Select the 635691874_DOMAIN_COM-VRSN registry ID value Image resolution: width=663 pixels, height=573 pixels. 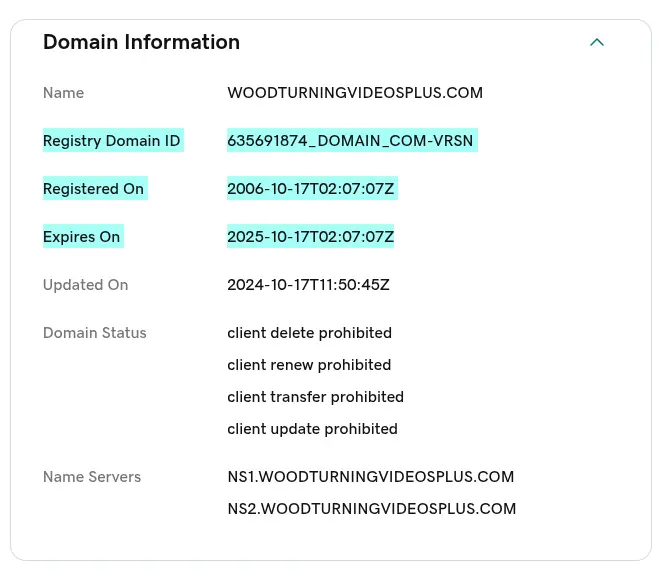pos(352,140)
